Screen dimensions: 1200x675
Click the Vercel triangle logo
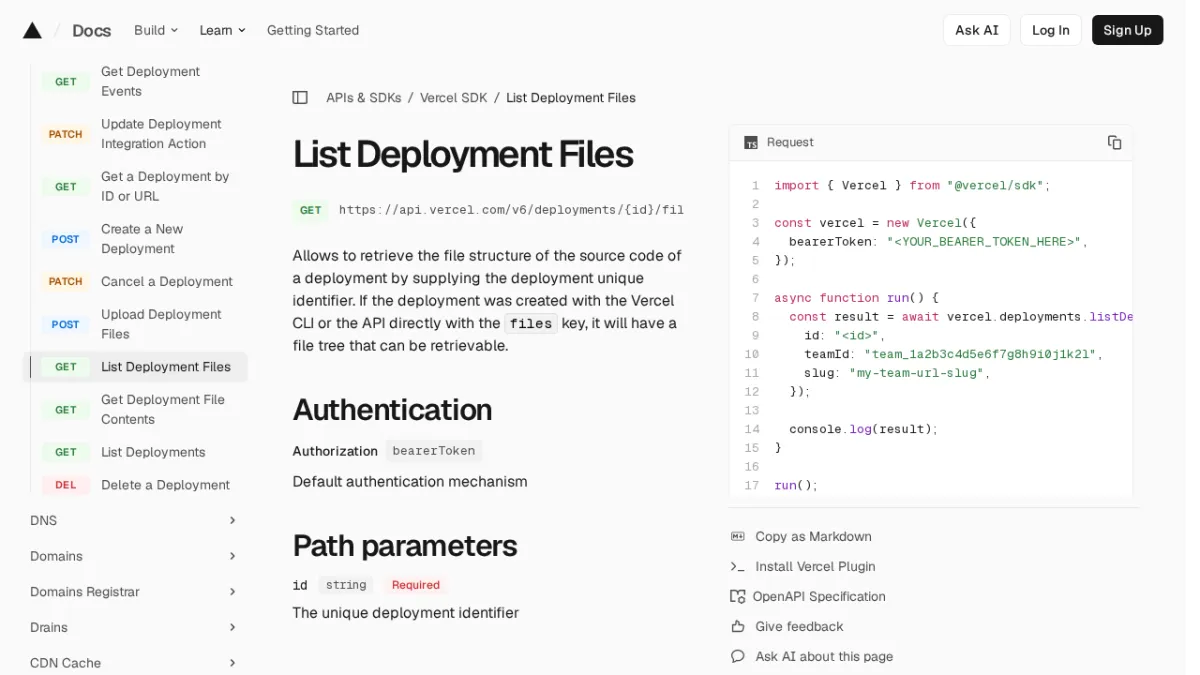point(32,30)
